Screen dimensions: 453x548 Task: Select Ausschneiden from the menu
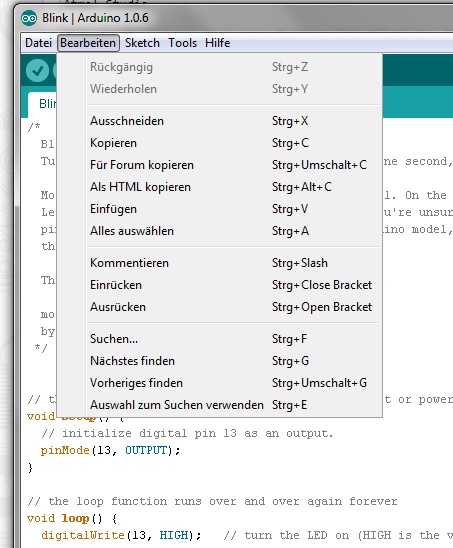coord(233,121)
